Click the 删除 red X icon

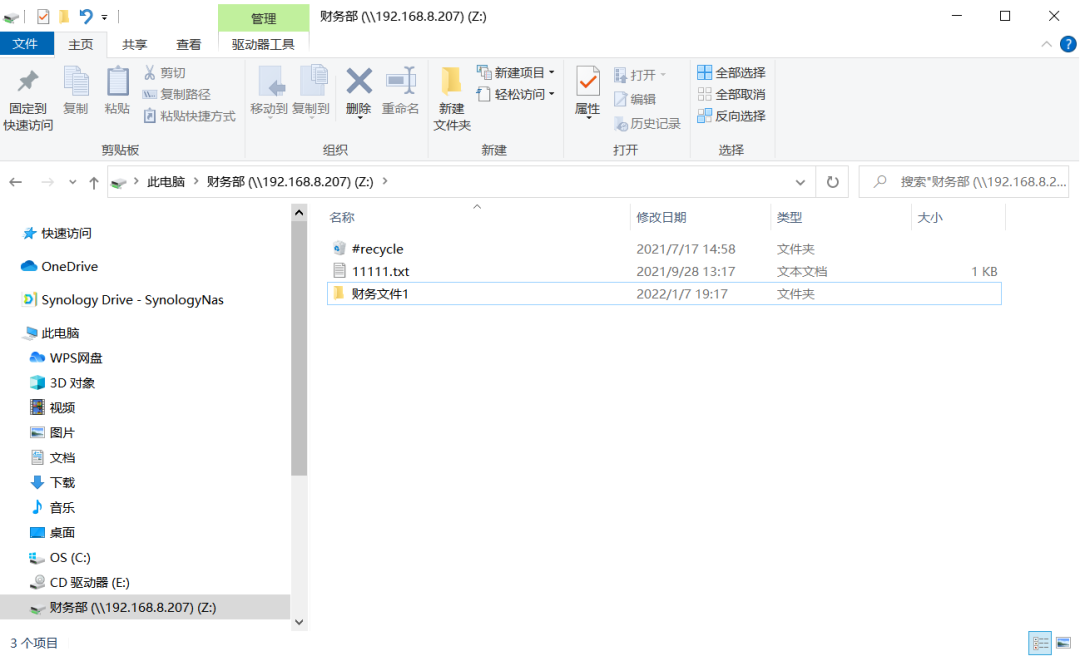358,82
